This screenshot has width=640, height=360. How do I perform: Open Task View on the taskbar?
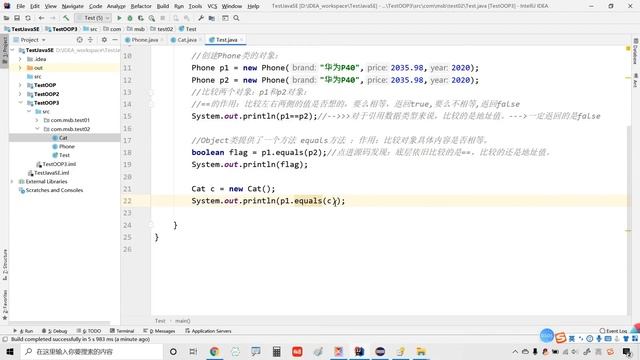[x=193, y=351]
